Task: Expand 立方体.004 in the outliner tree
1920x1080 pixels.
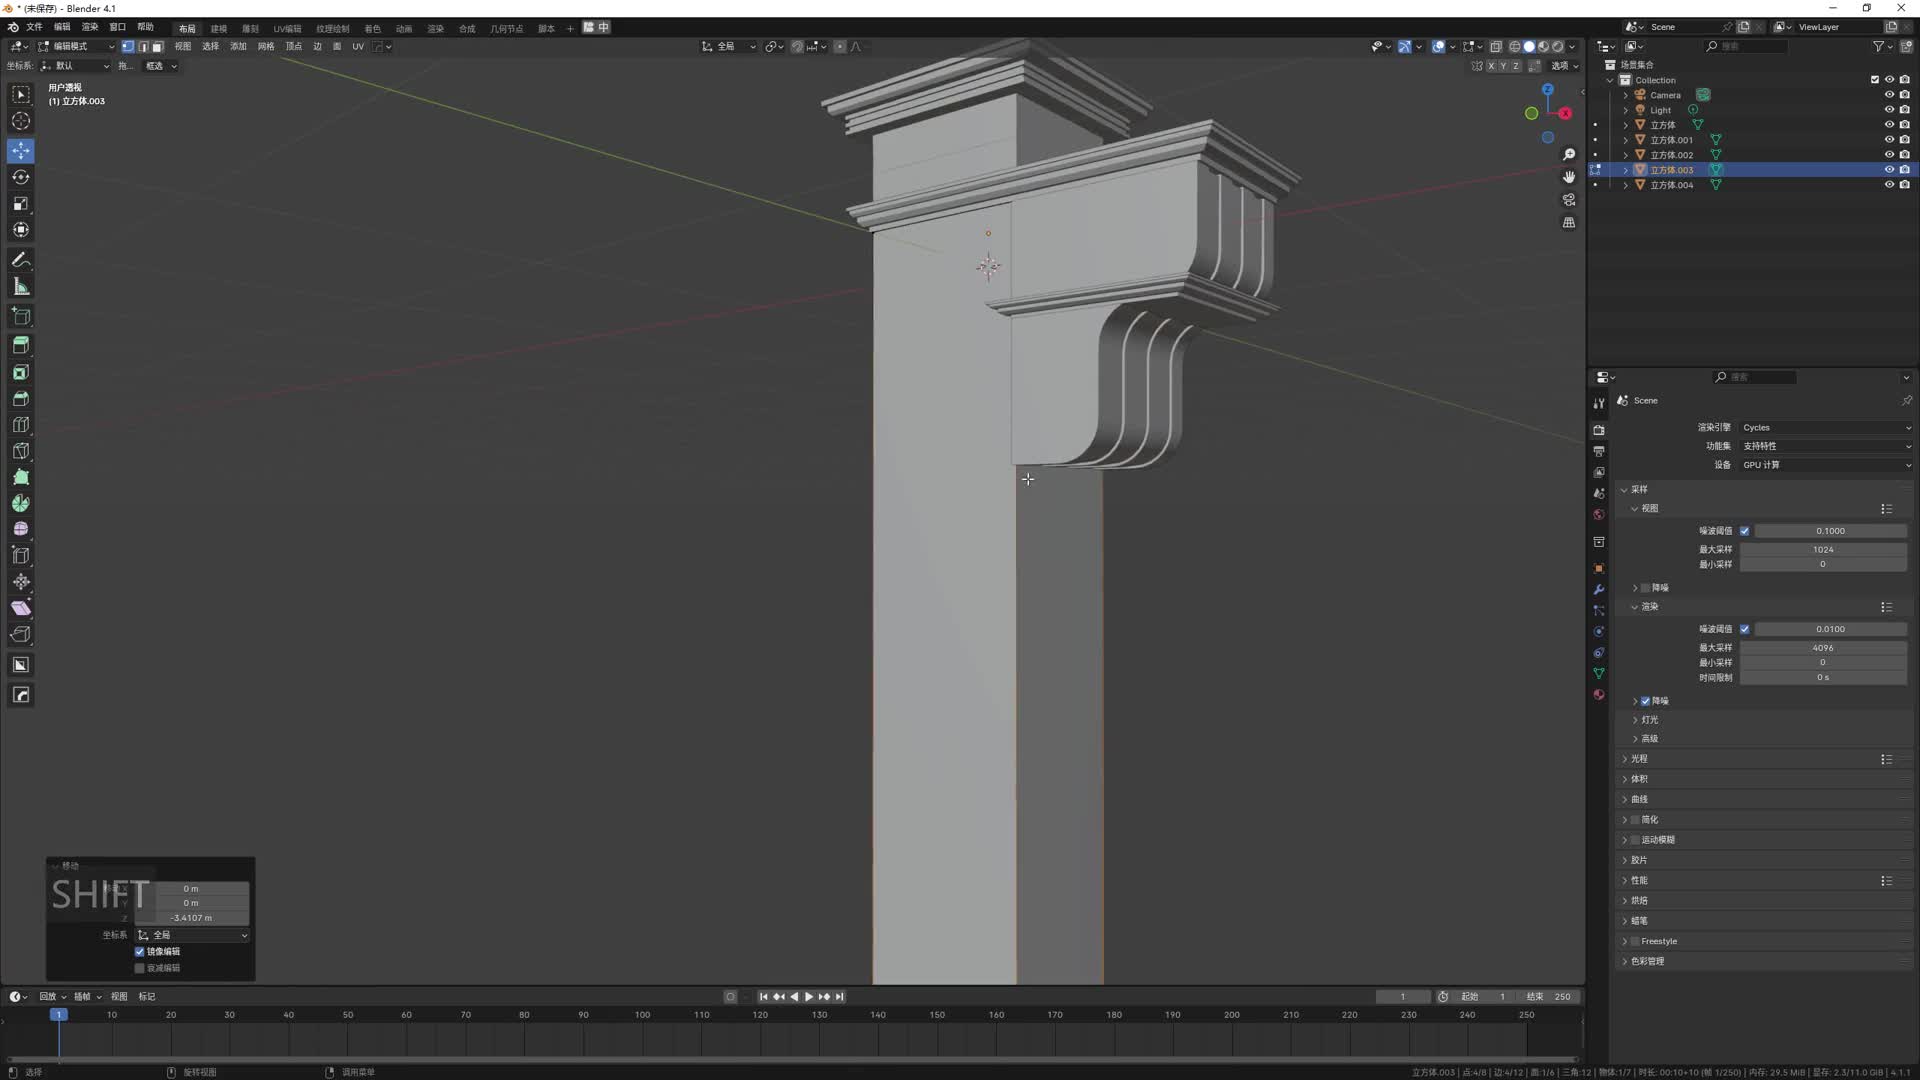Action: (1626, 185)
